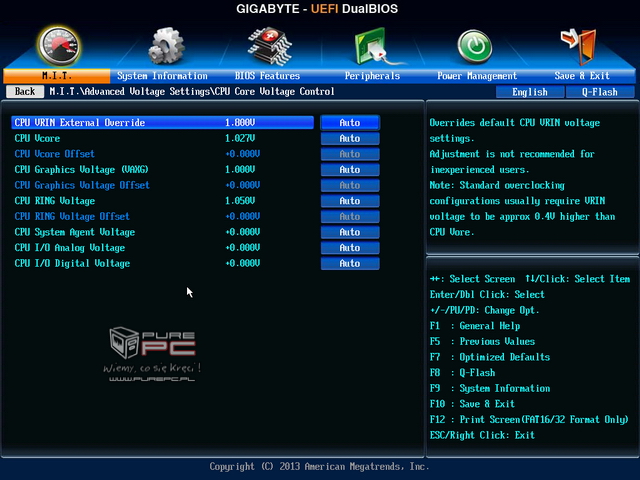
Task: Click the Save & Exit door icon
Action: (x=579, y=47)
